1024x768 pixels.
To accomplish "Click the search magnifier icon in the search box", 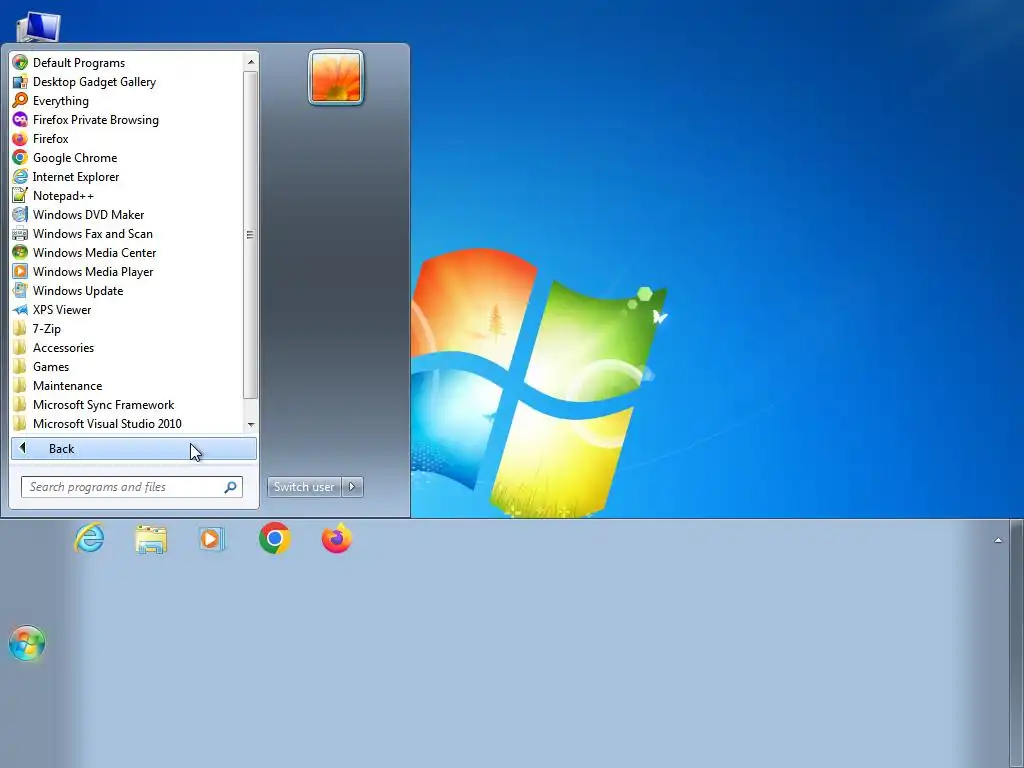I will click(x=231, y=487).
